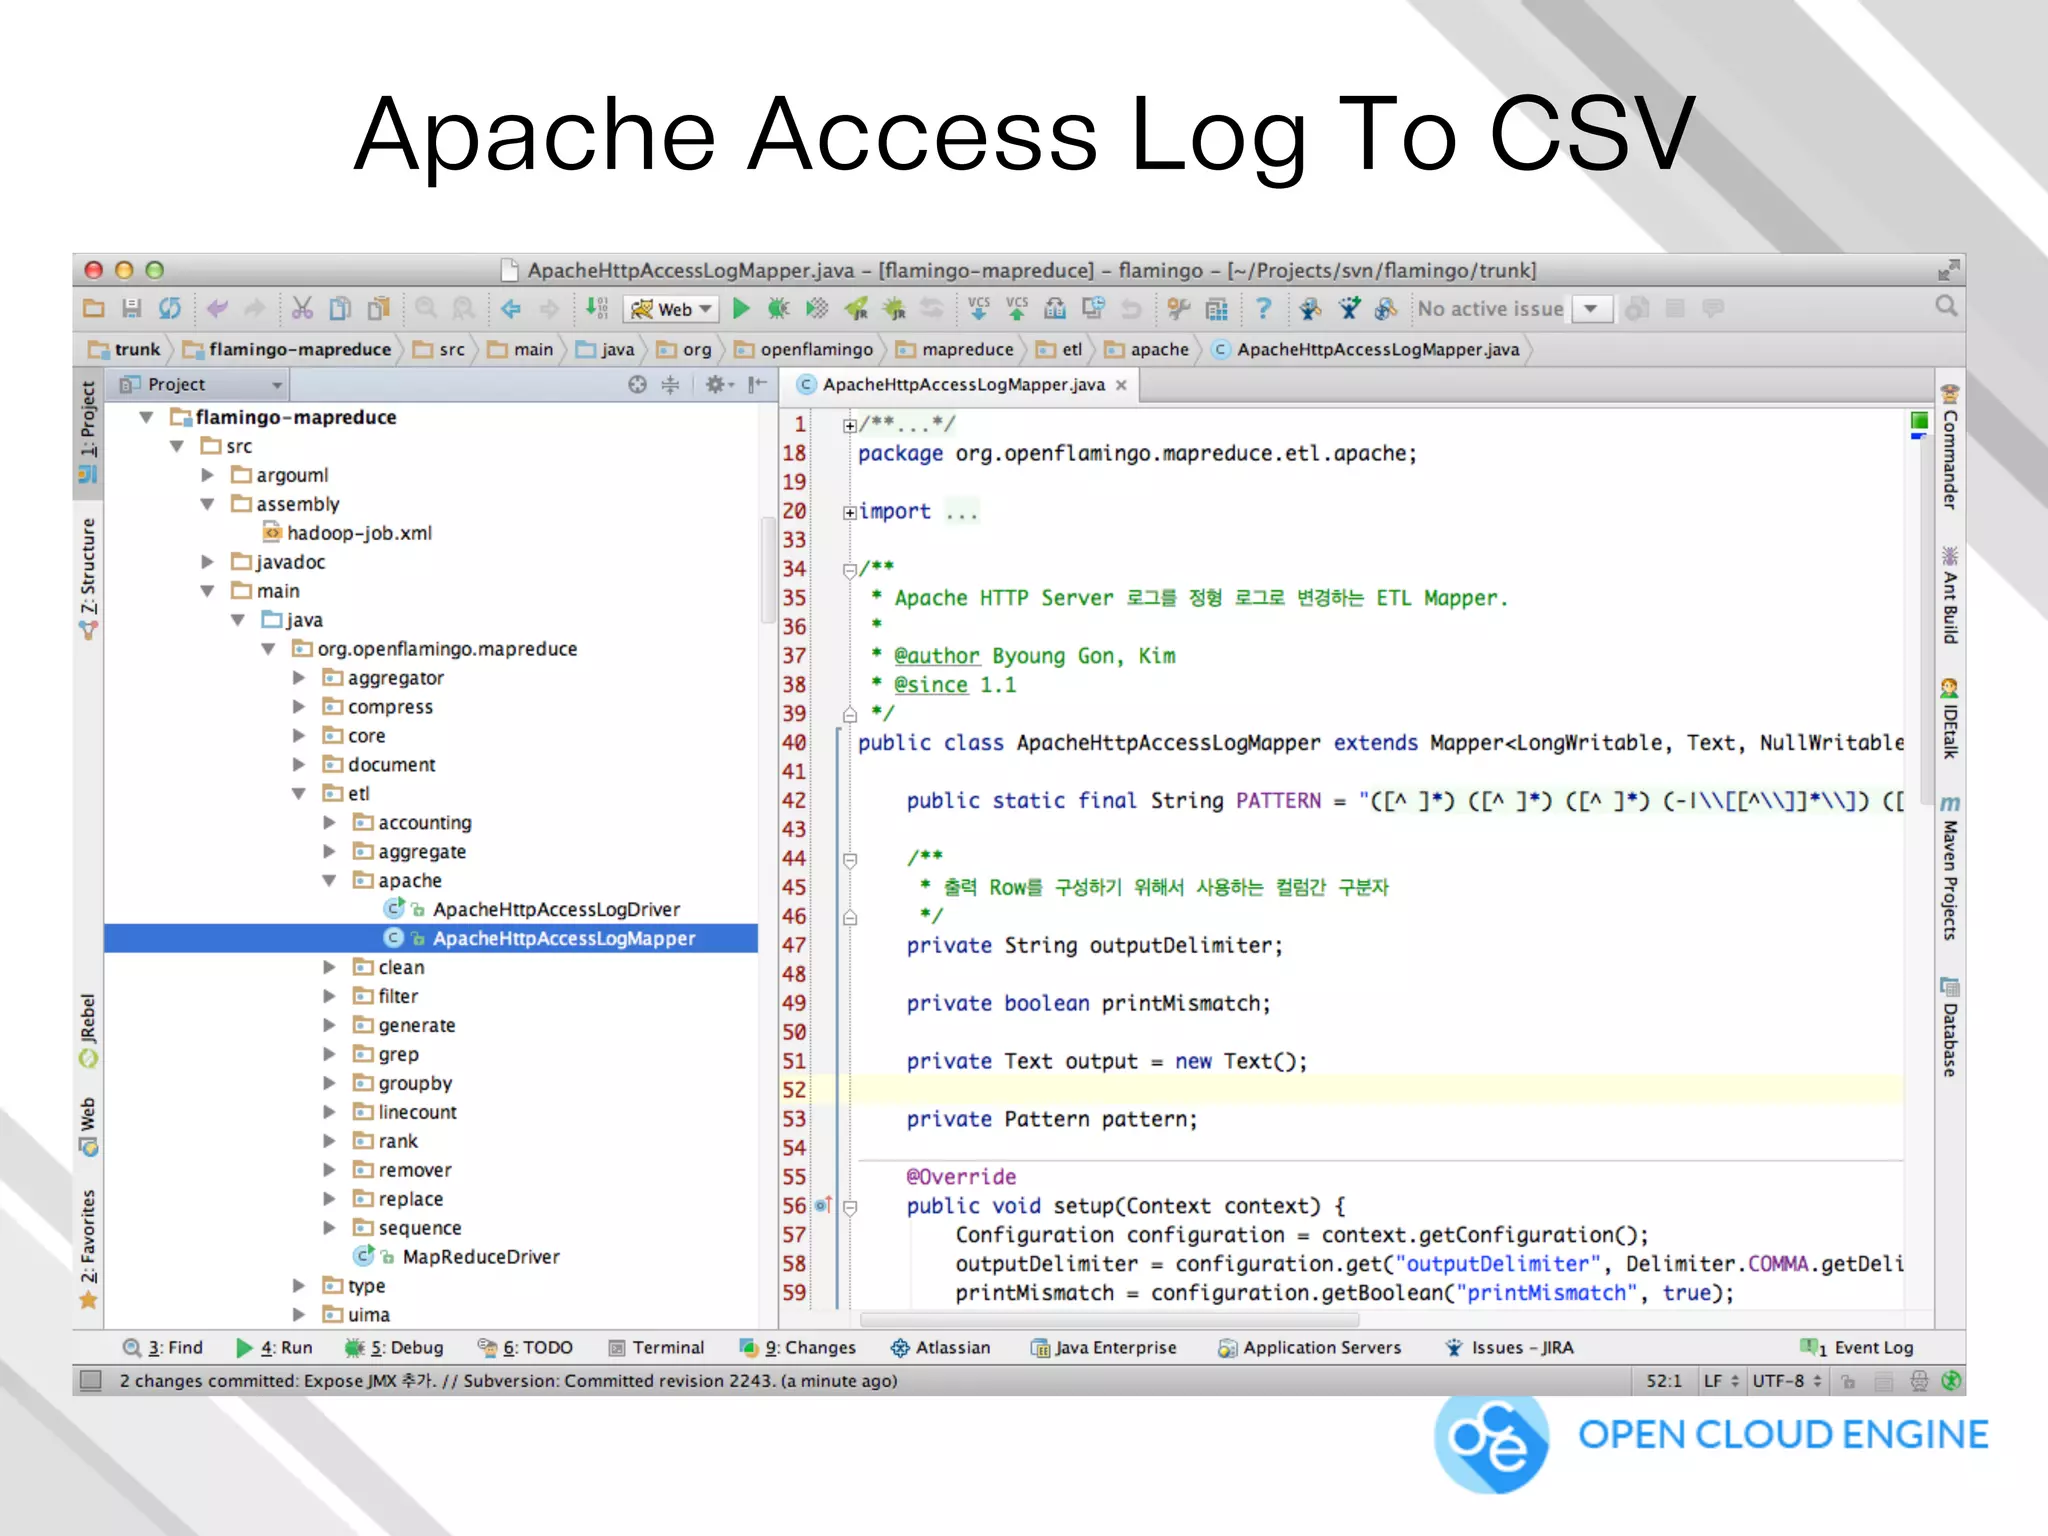The width and height of the screenshot is (2048, 1536).
Task: Click the Save All floppy disk icon
Action: tap(131, 309)
